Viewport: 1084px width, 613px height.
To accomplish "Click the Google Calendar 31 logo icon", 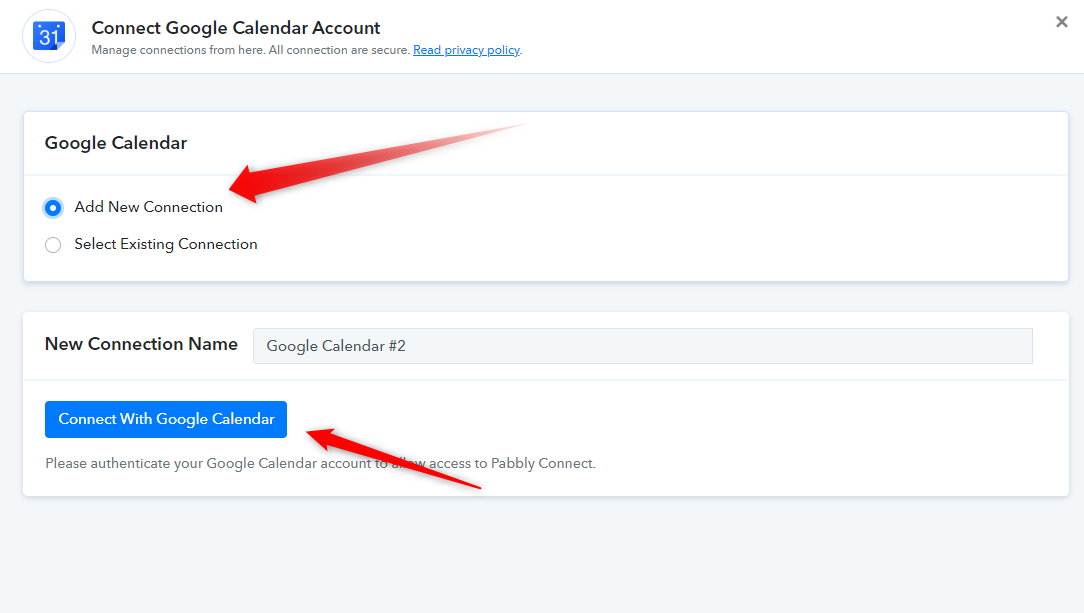I will pos(48,36).
